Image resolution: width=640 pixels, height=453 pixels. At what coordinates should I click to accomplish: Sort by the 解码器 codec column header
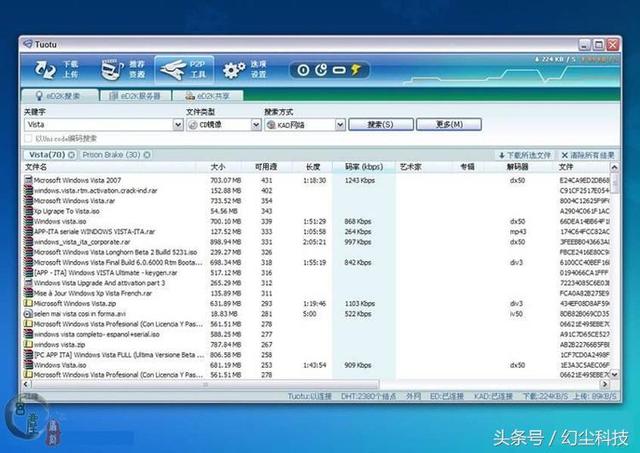(518, 167)
